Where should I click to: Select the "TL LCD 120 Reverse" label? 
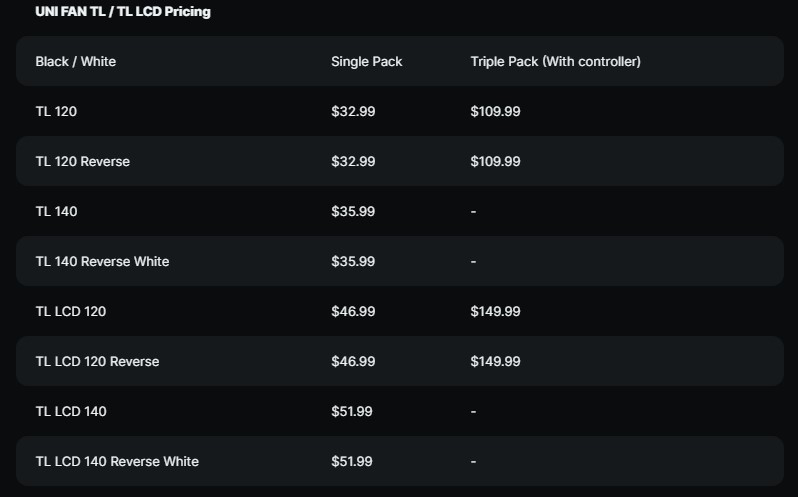(x=97, y=362)
